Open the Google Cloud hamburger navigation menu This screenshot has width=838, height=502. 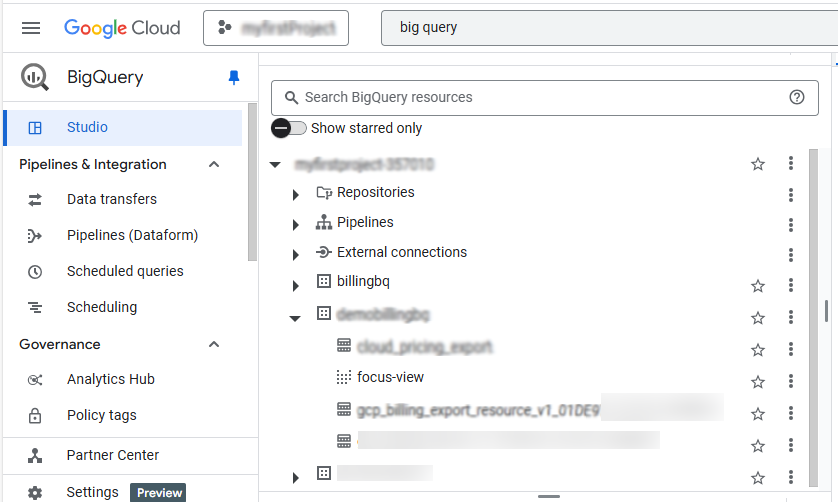point(31,28)
